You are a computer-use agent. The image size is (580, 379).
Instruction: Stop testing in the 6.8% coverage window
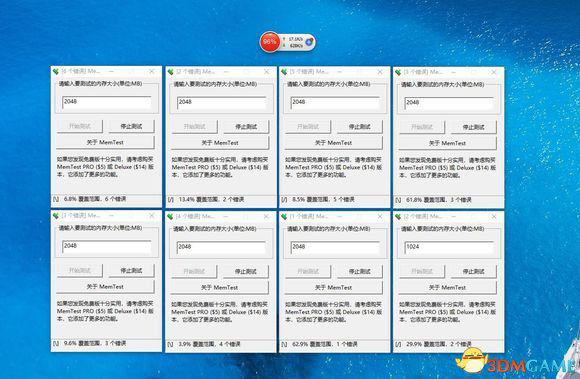(x=131, y=126)
